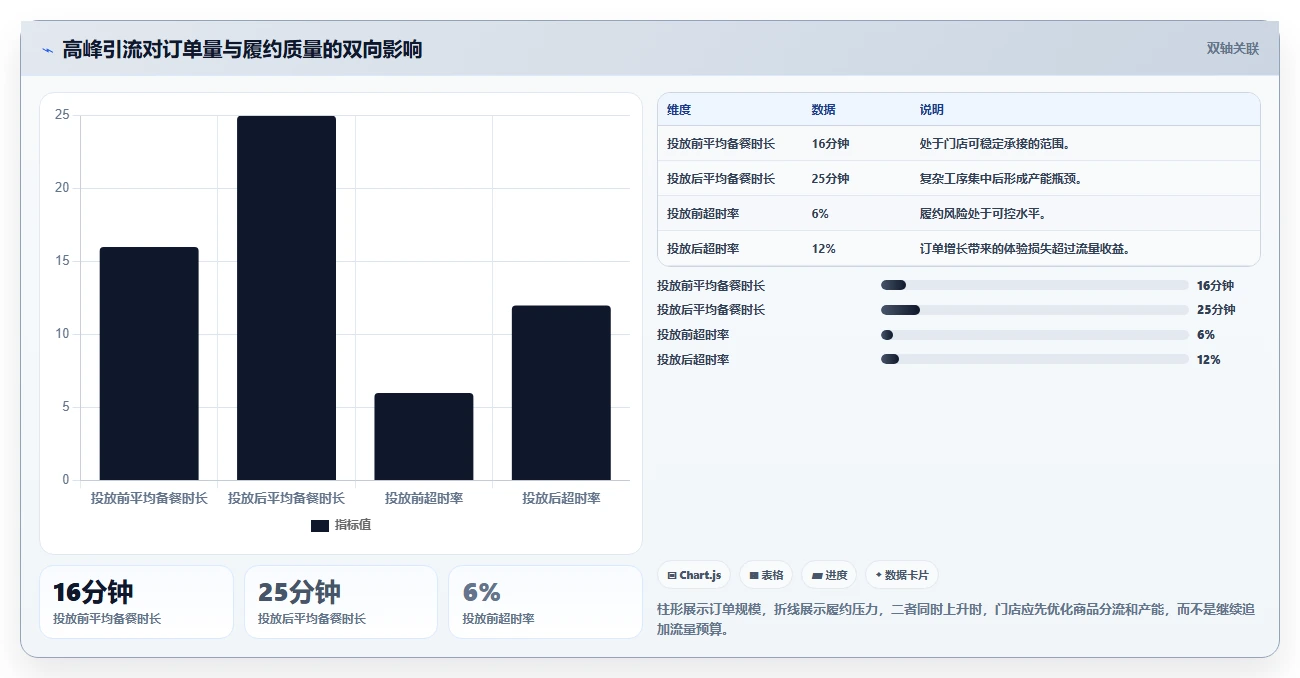The width and height of the screenshot is (1300, 678).
Task: Click the summary paragraph starting 柱形展示订单规模
Action: click(956, 619)
